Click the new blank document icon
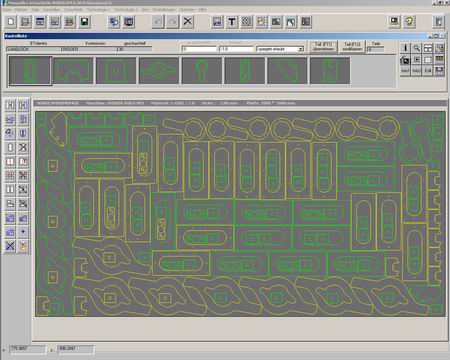 [x=11, y=22]
